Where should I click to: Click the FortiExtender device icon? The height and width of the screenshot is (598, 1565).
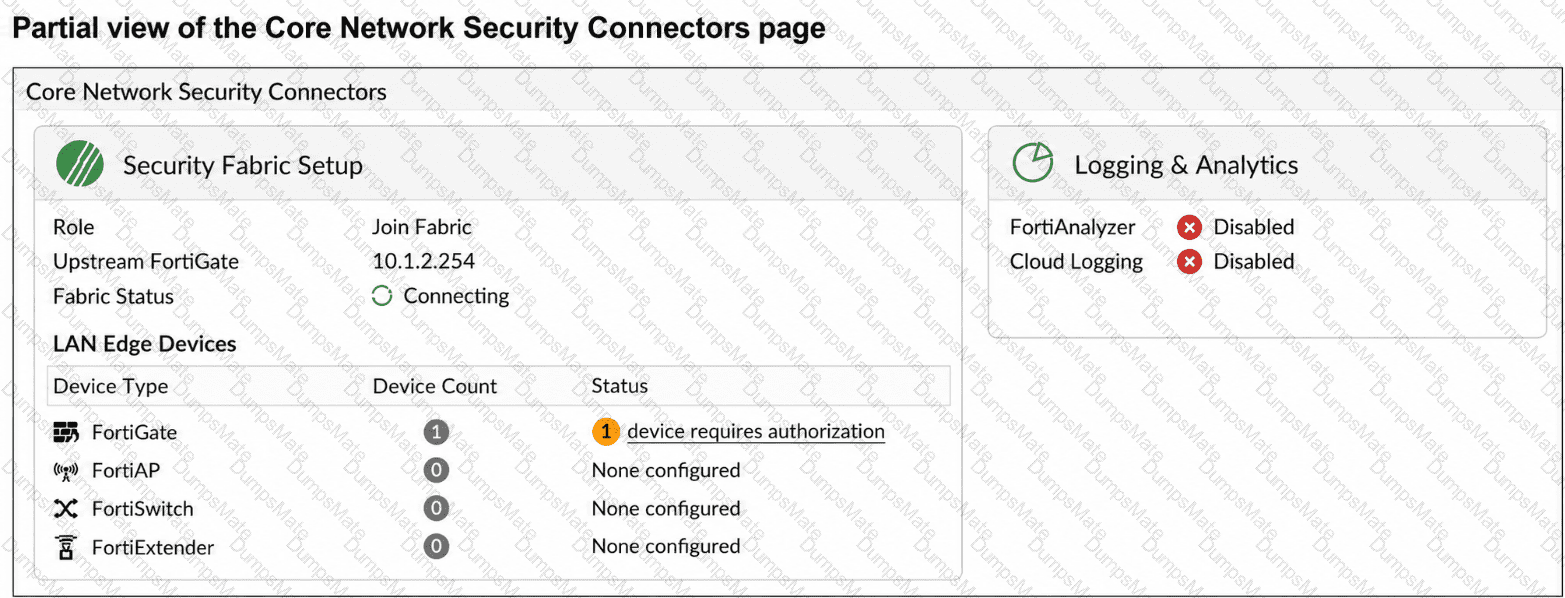coord(66,547)
